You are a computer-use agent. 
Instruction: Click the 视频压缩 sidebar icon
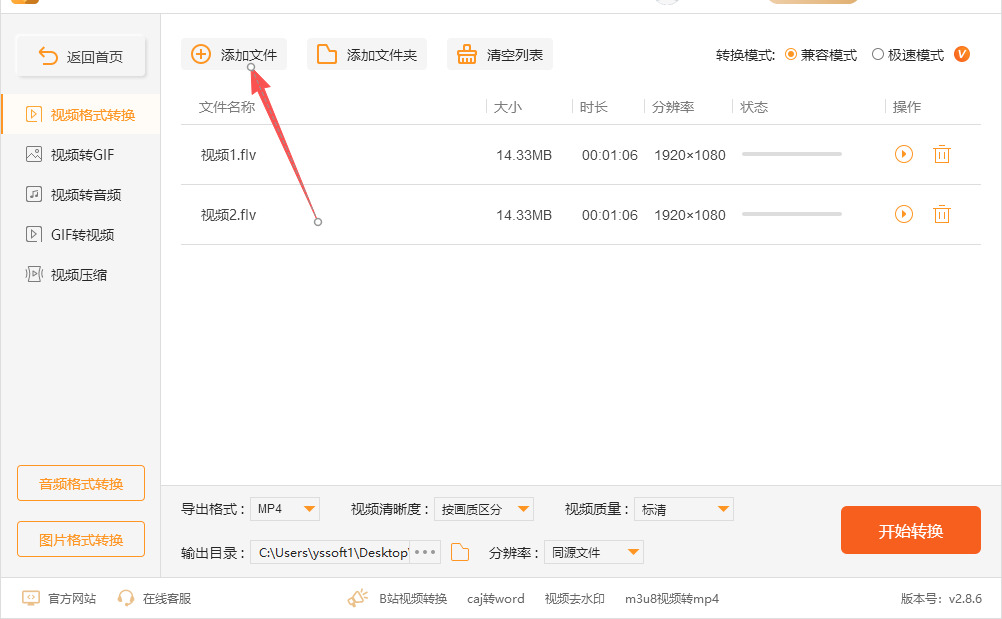click(33, 274)
